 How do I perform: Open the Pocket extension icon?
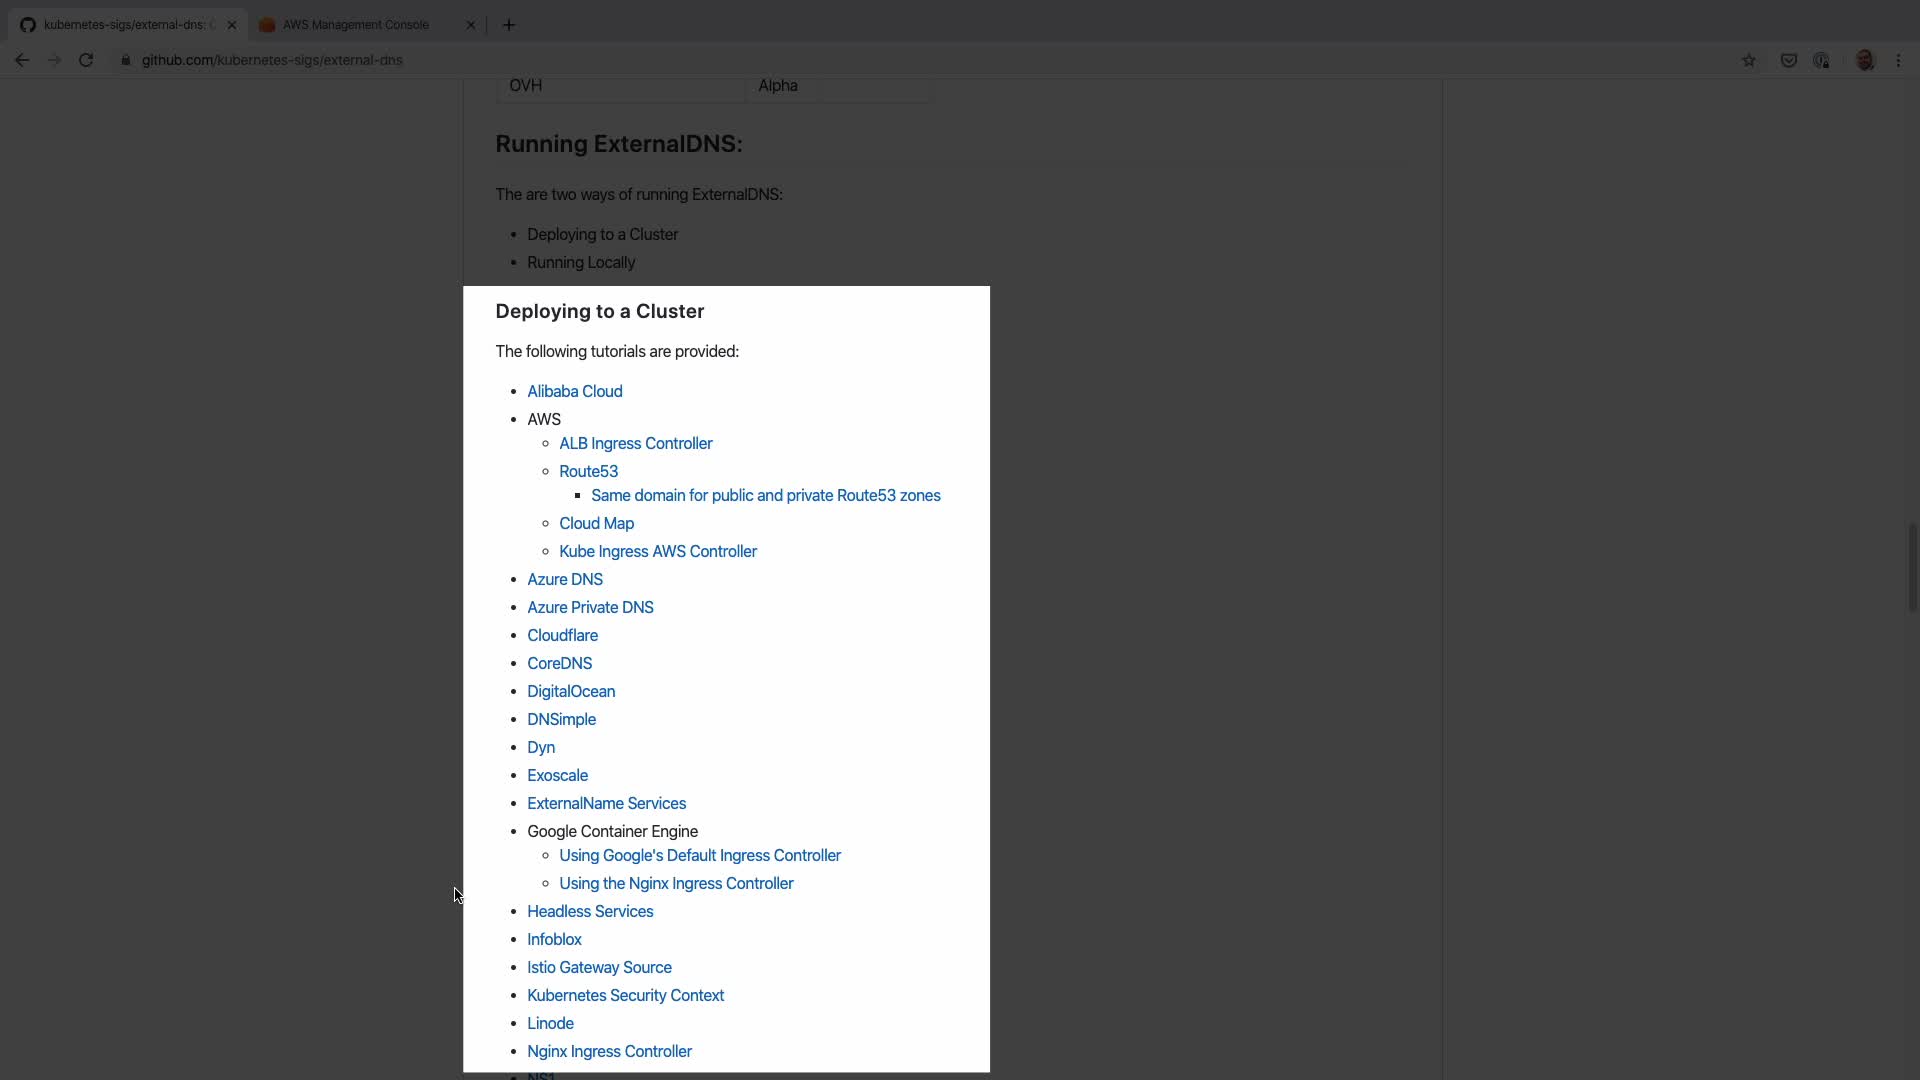(1788, 60)
